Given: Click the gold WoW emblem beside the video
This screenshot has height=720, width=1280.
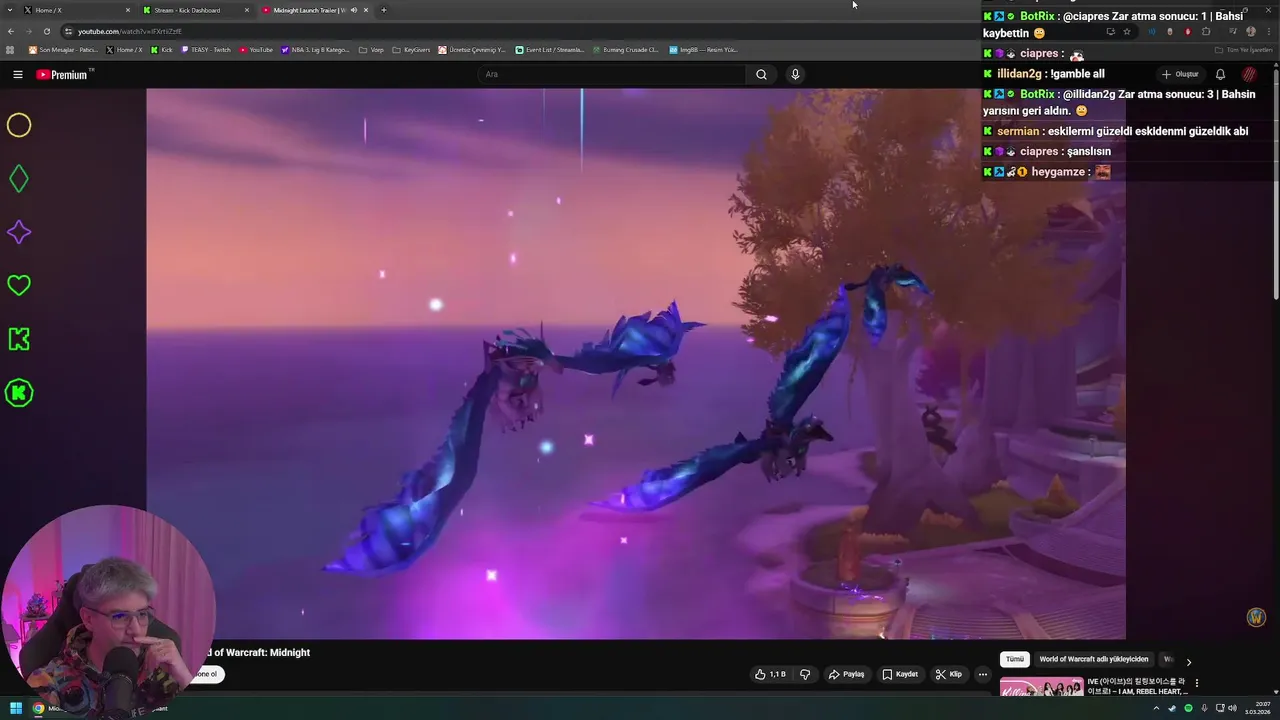Looking at the screenshot, I should coord(1257,617).
